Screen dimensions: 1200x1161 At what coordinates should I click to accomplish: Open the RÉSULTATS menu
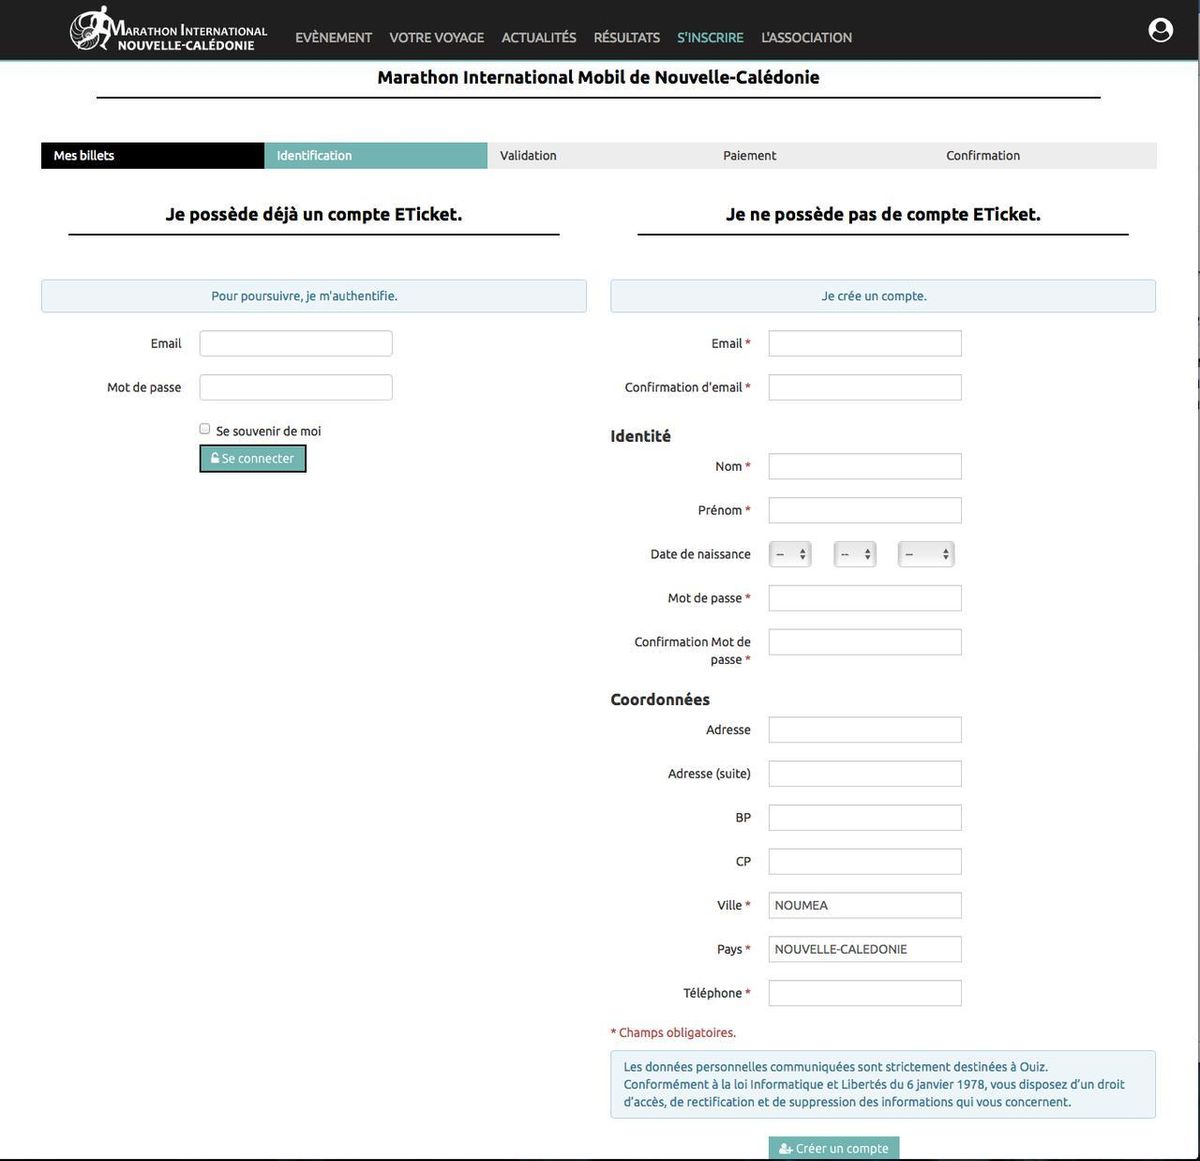click(x=626, y=38)
